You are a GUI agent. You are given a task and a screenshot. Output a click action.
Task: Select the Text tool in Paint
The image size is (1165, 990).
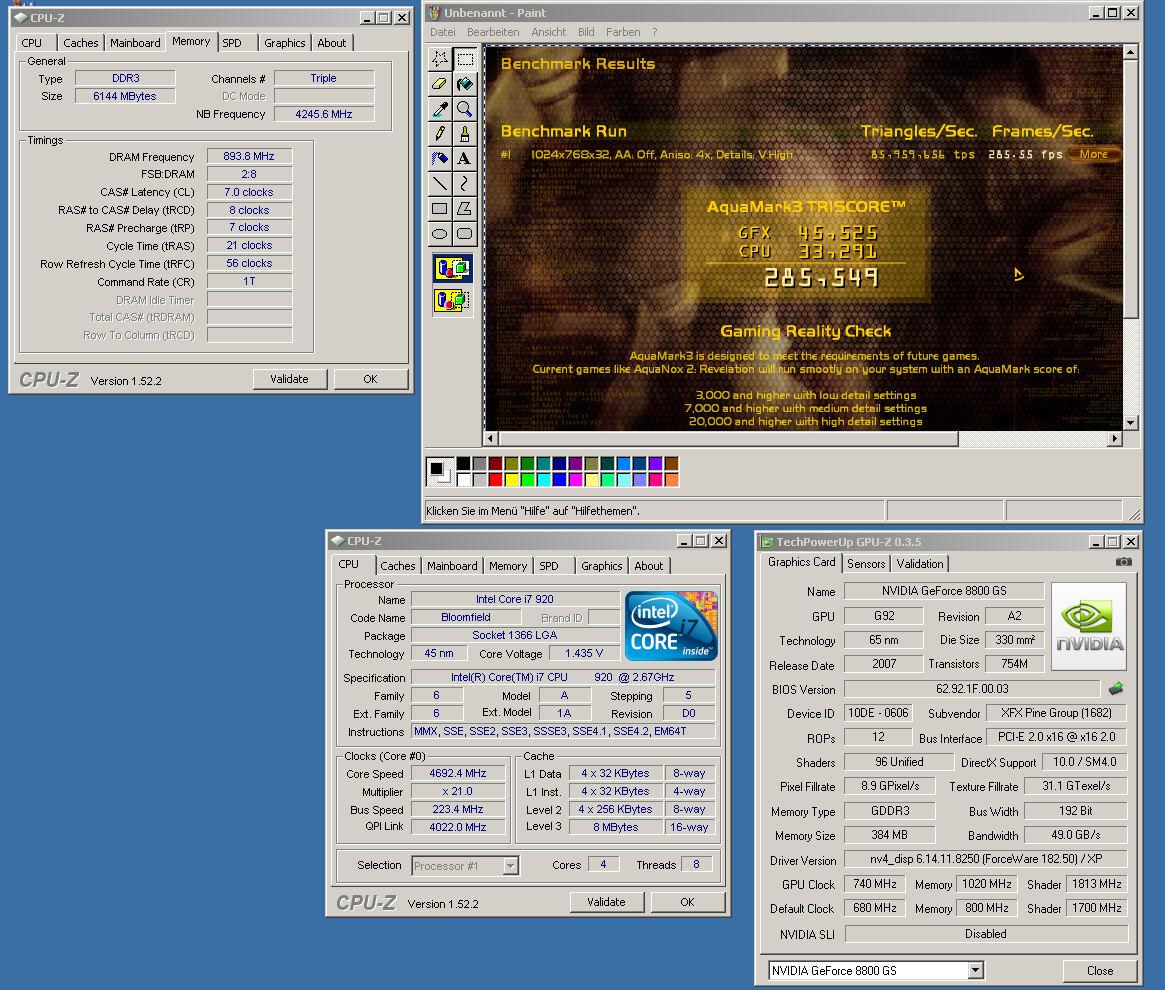(x=465, y=158)
